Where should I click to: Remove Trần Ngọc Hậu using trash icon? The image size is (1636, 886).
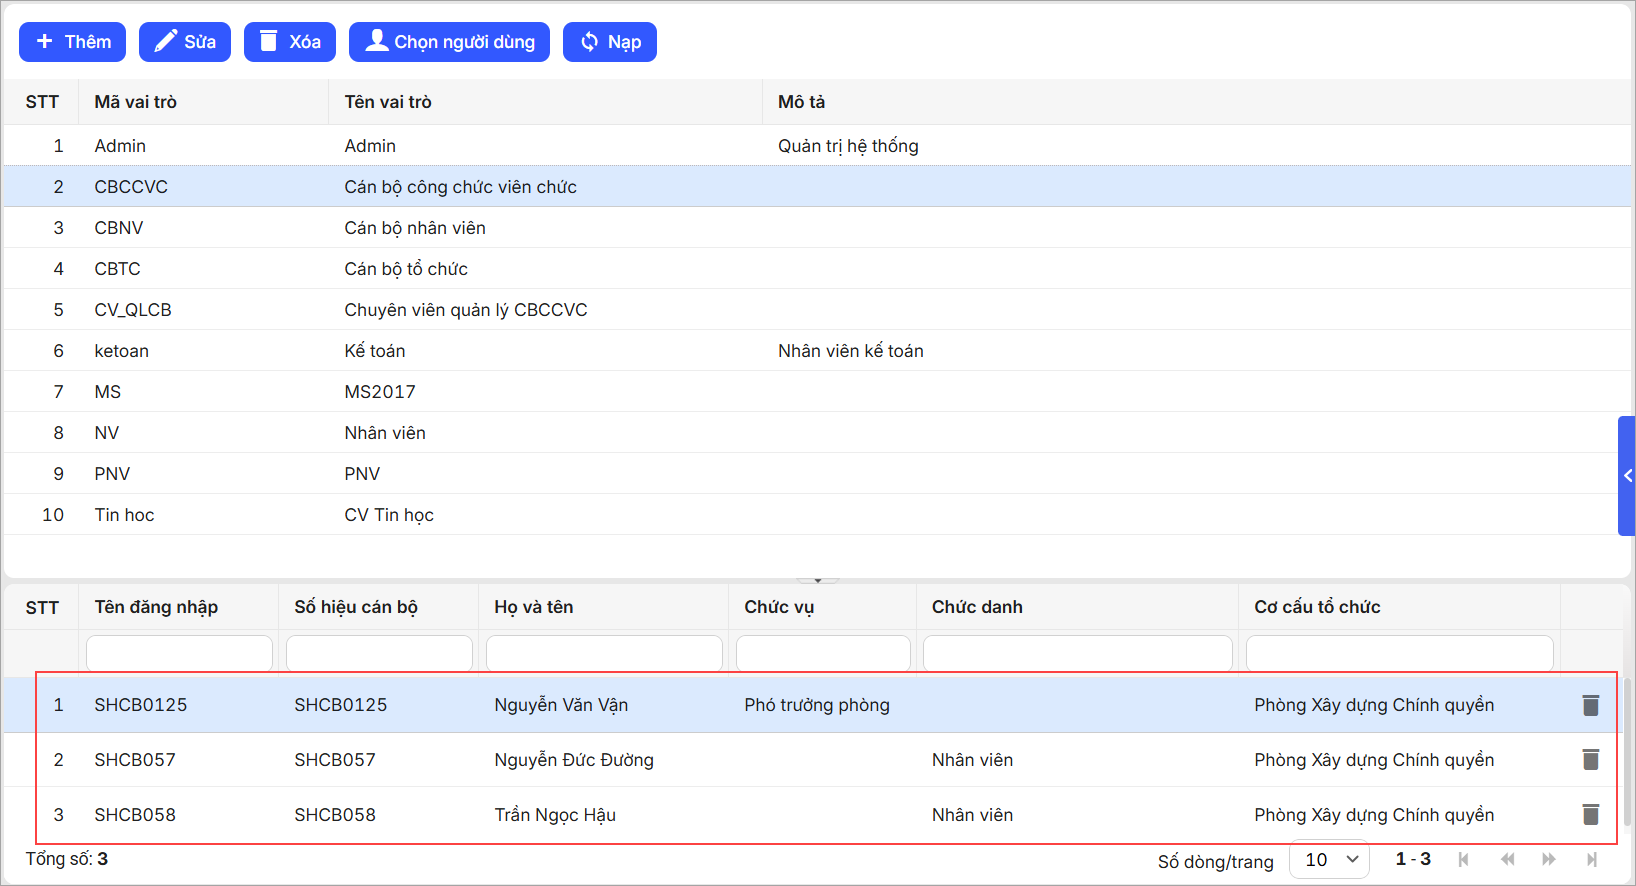[1590, 815]
